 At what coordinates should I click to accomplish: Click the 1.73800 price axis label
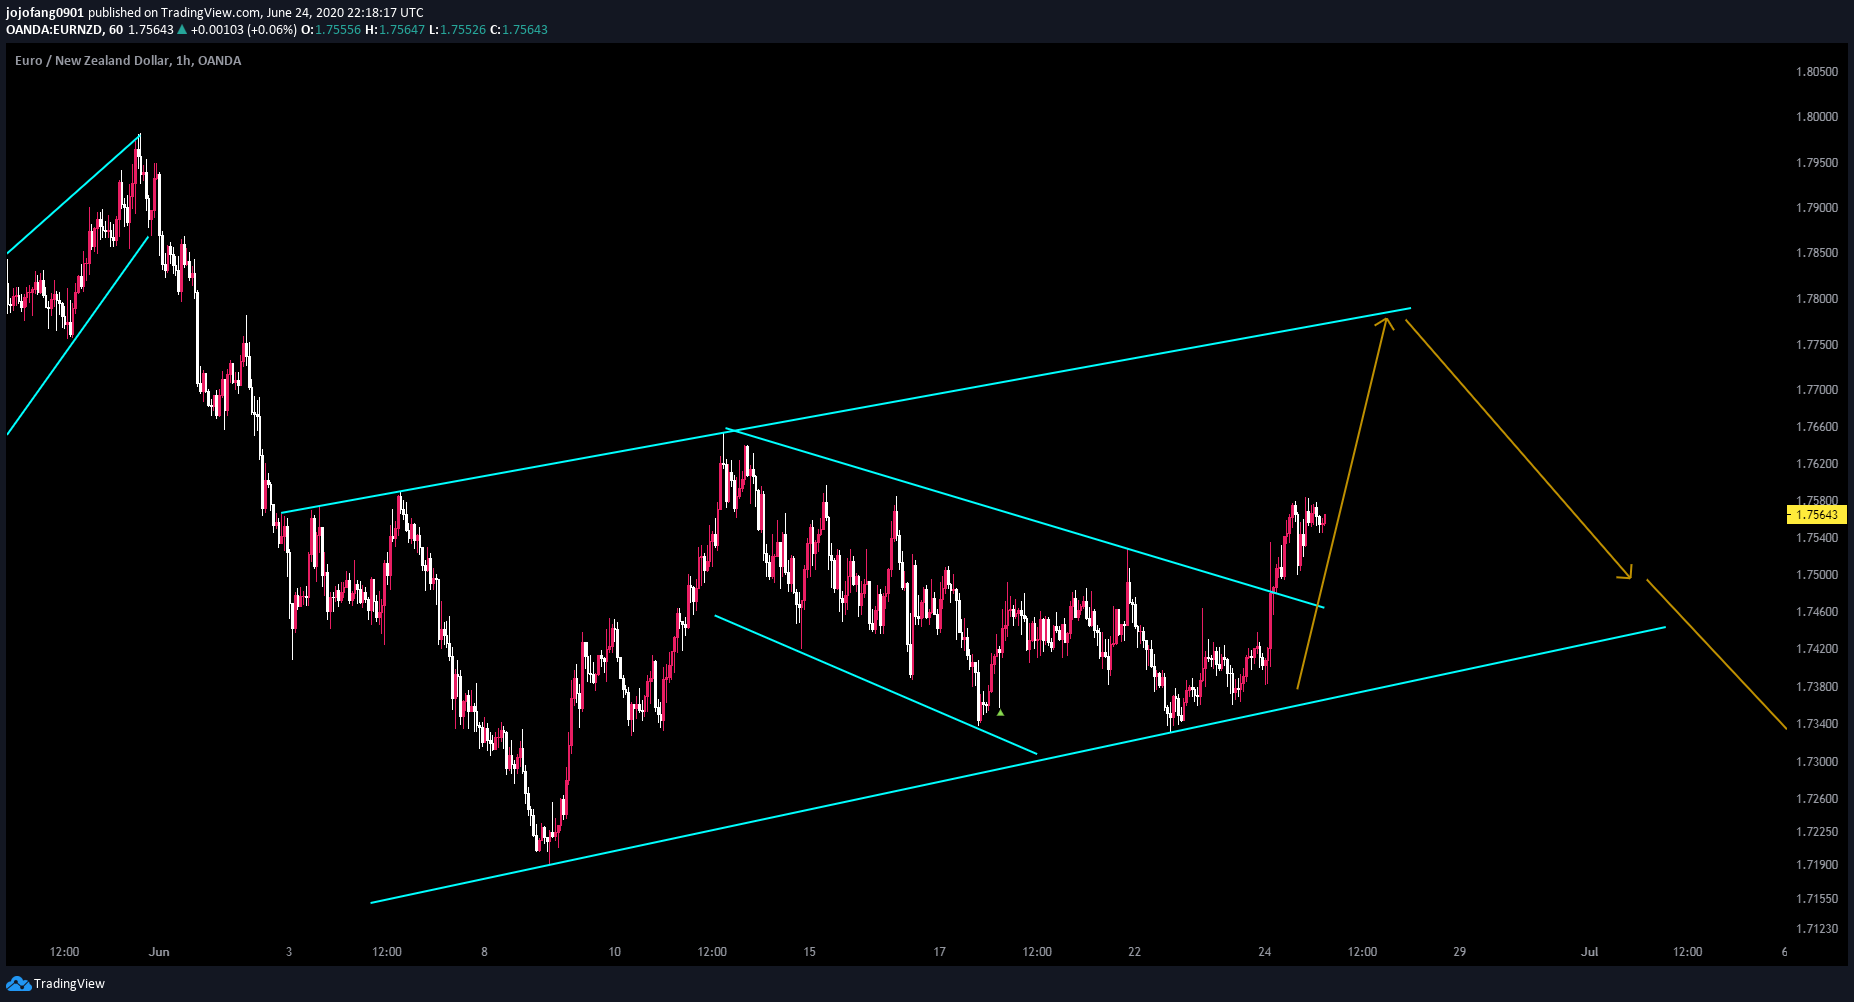click(x=1817, y=687)
